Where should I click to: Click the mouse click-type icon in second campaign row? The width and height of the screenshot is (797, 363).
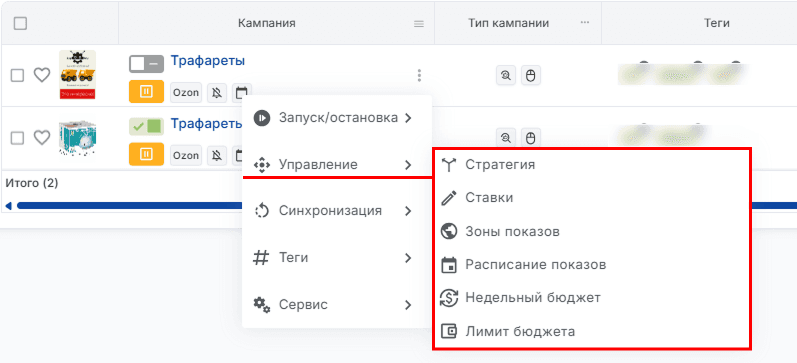pyautogui.click(x=531, y=137)
